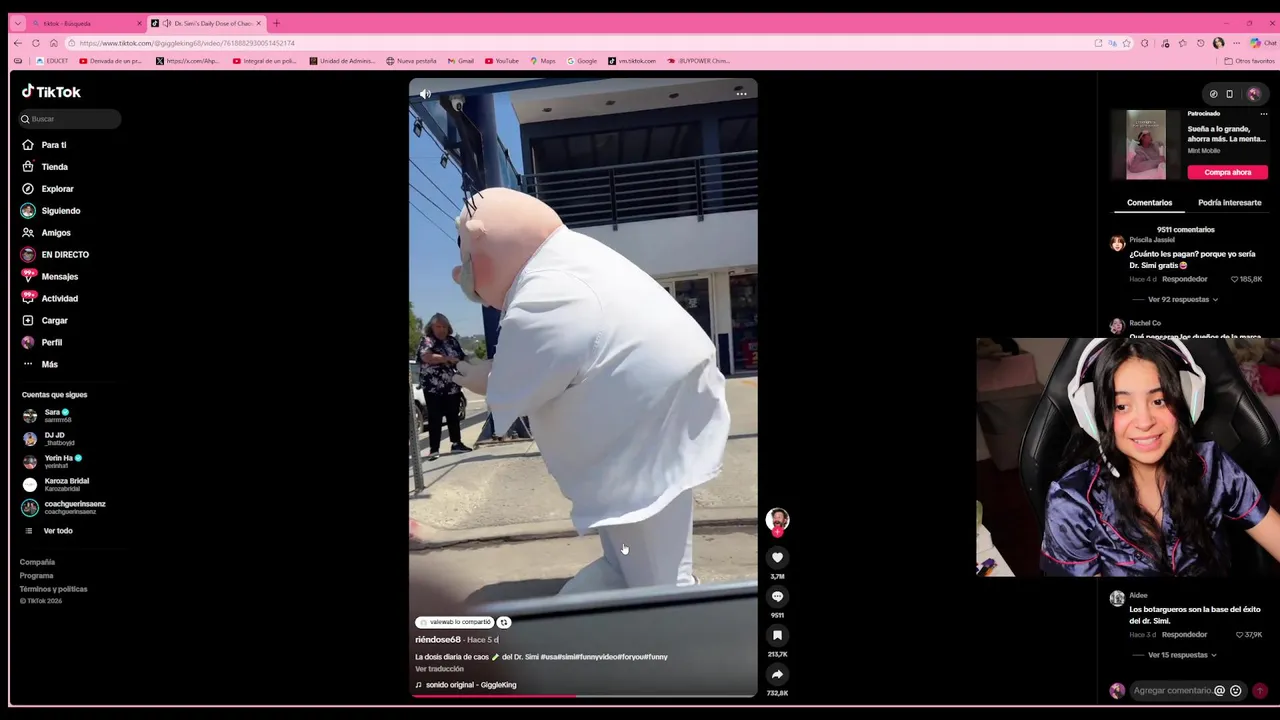Expand Ver 15 respuestas replies
Image resolution: width=1280 pixels, height=720 pixels.
(x=1182, y=655)
